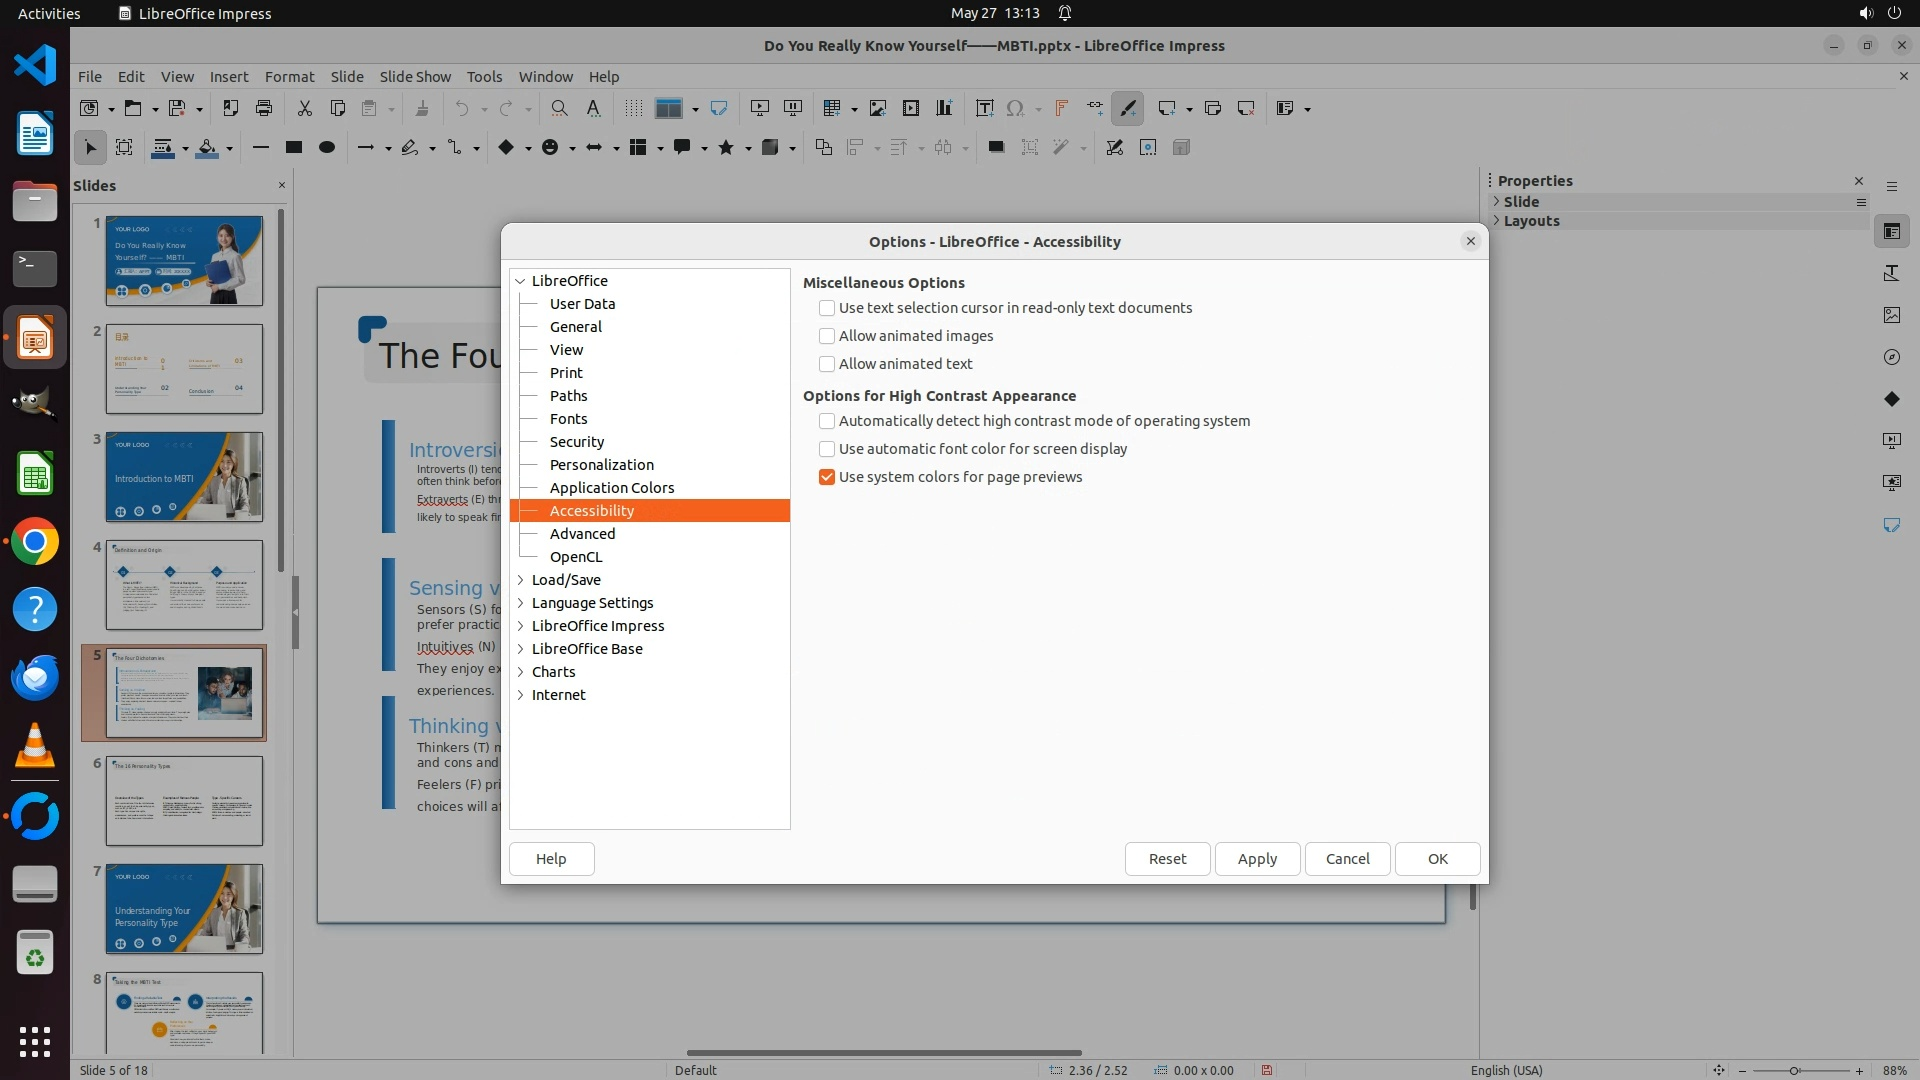
Task: Check Use automatic font color for screen display
Action: click(827, 449)
